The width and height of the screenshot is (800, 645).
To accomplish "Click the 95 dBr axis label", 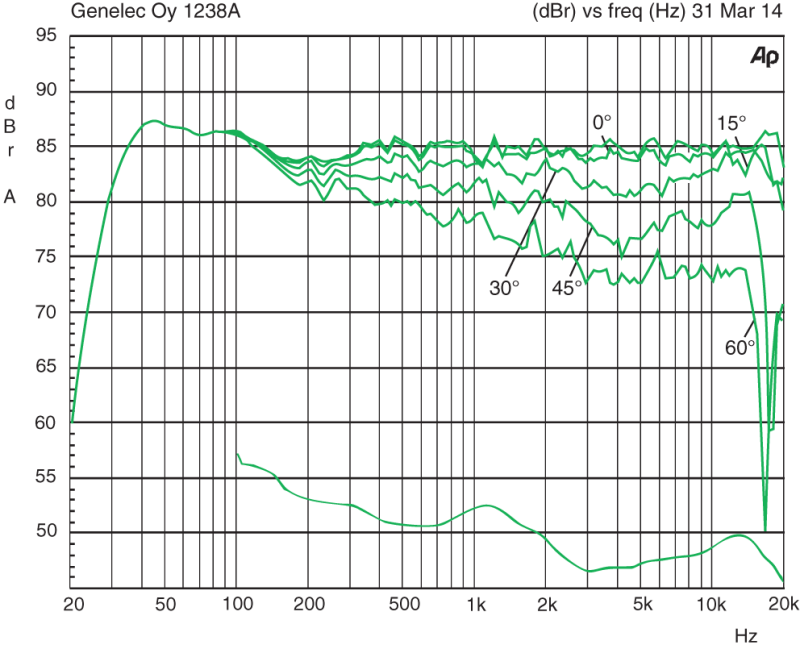I will click(x=45, y=36).
